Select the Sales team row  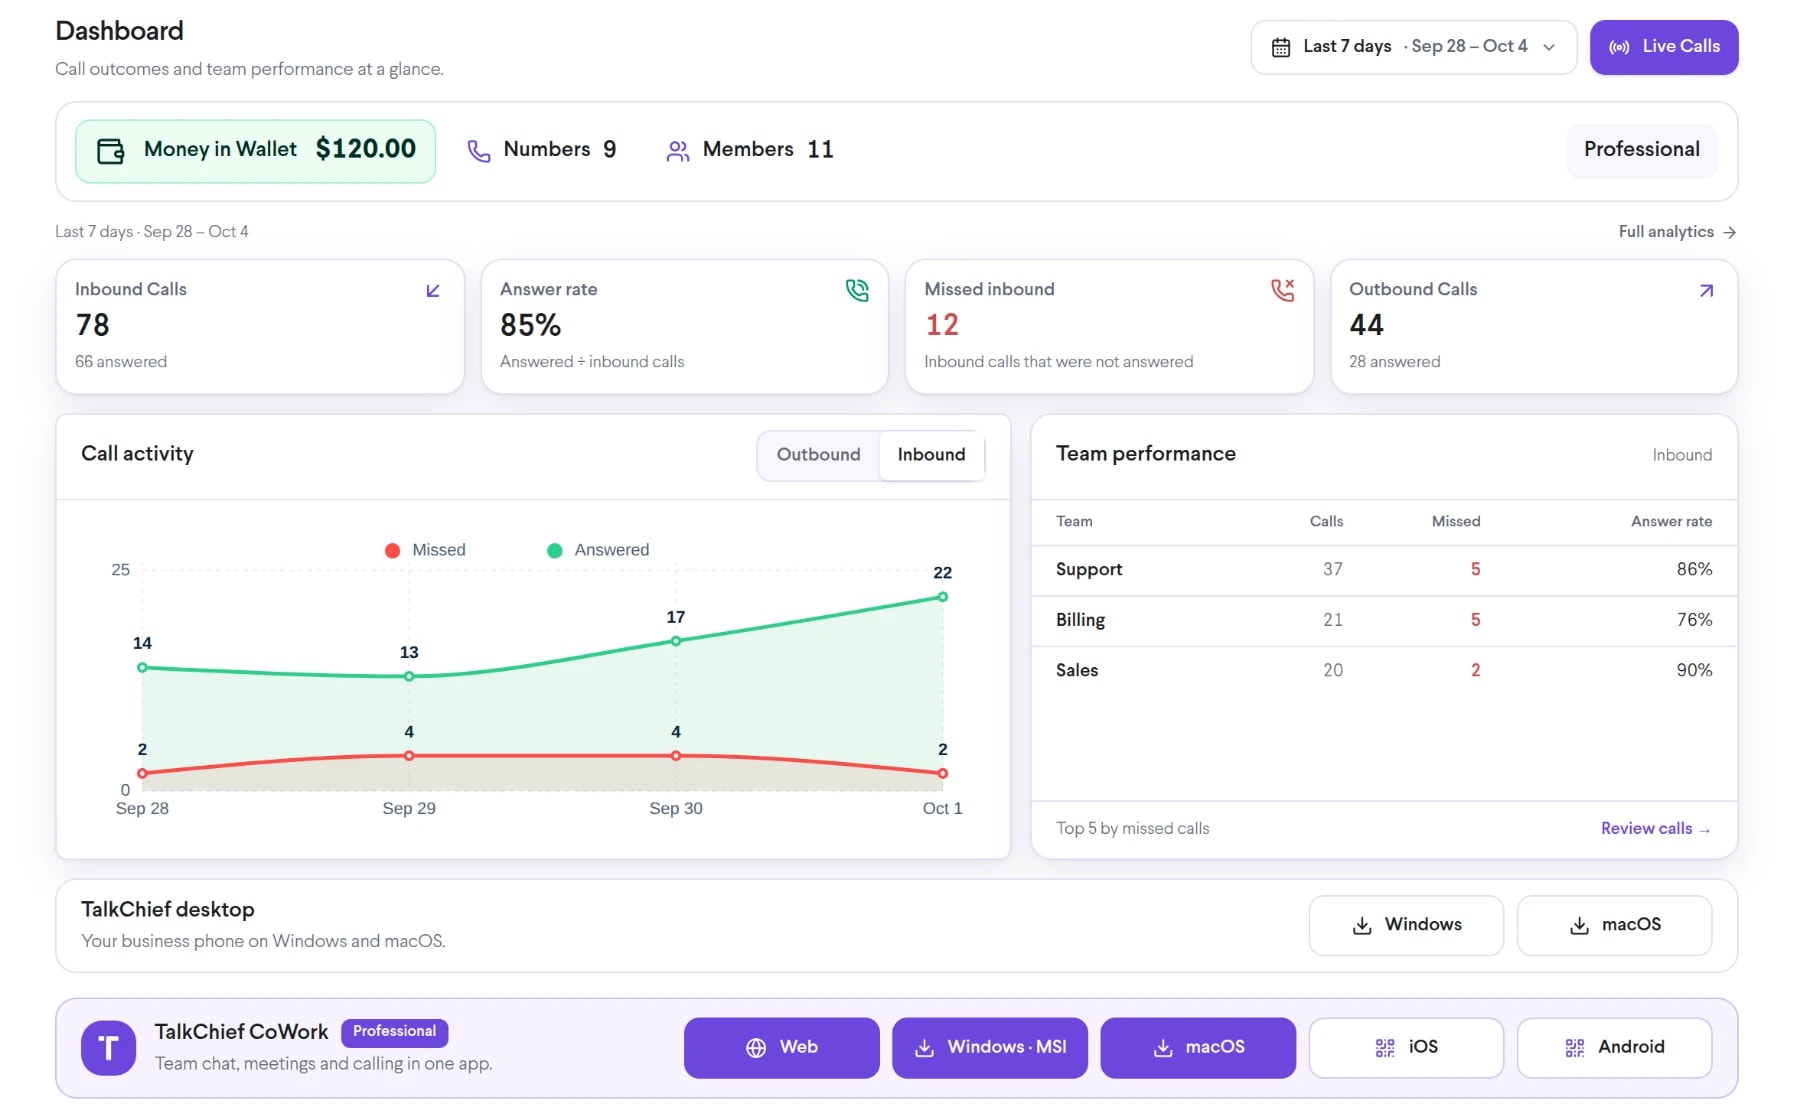click(x=1384, y=671)
